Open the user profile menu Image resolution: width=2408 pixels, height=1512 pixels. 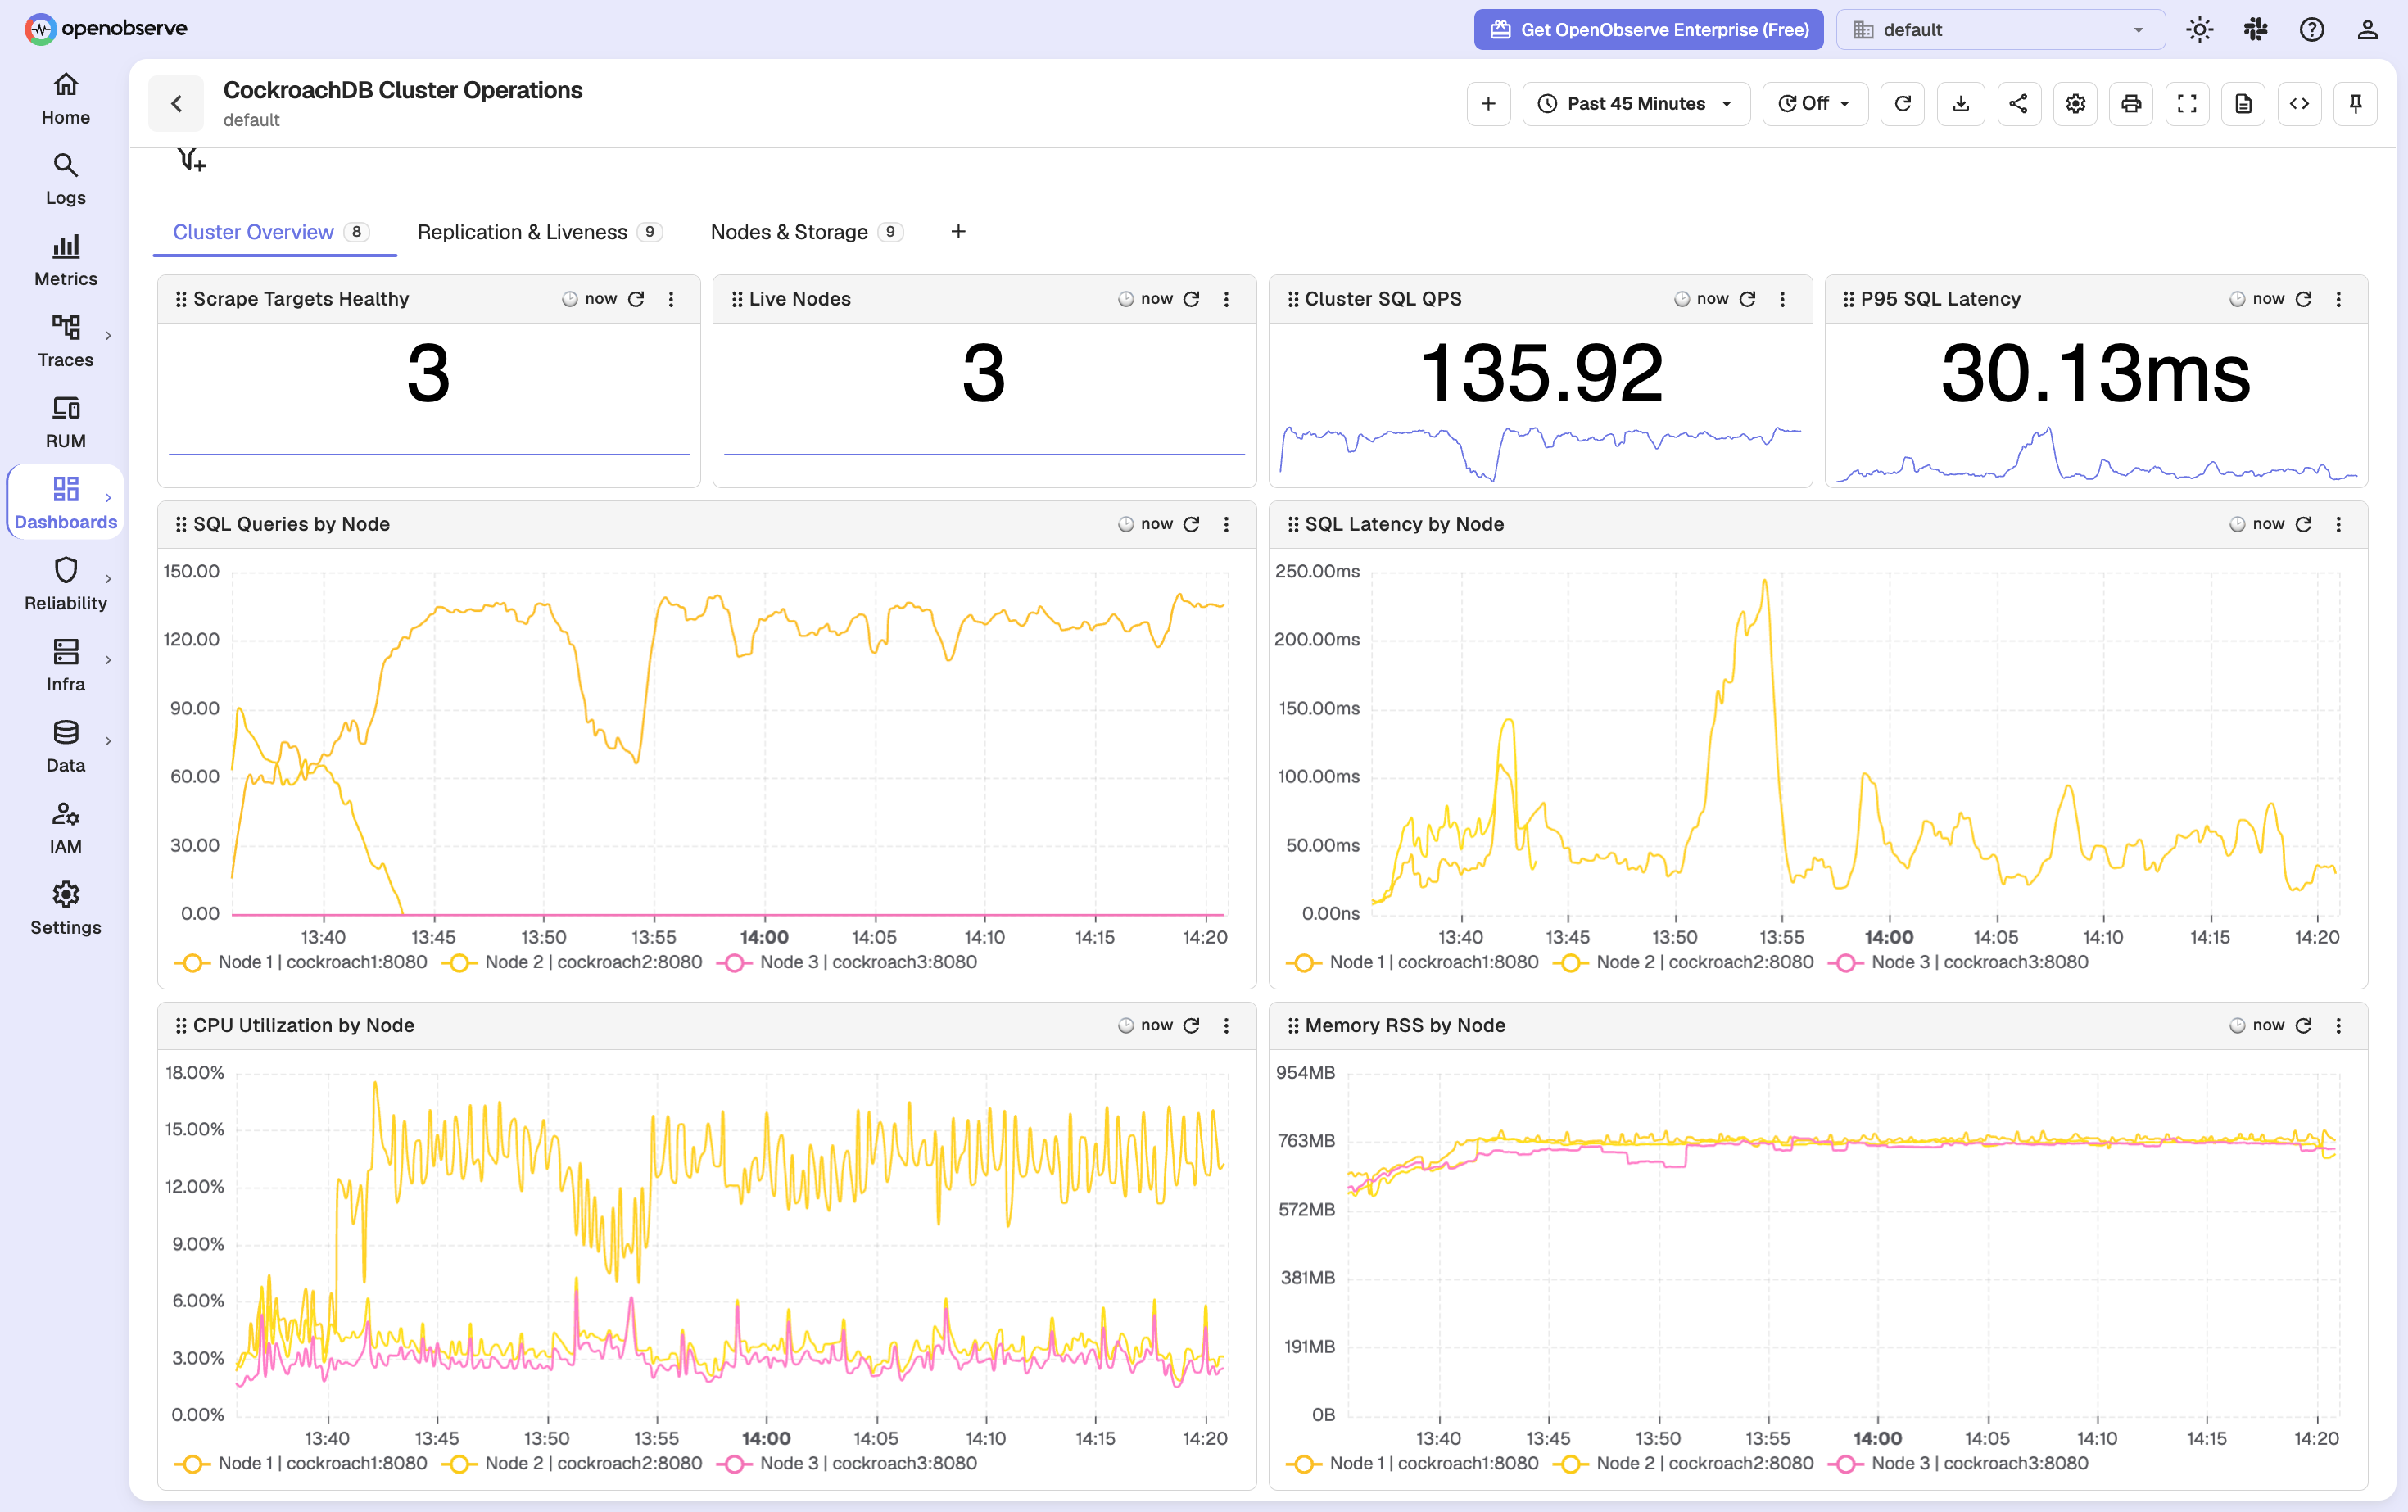coord(2367,30)
